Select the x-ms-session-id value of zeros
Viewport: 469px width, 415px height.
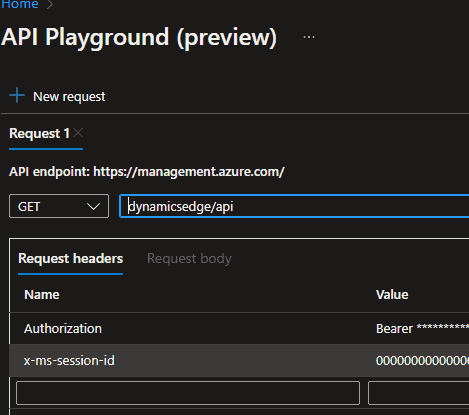point(422,361)
